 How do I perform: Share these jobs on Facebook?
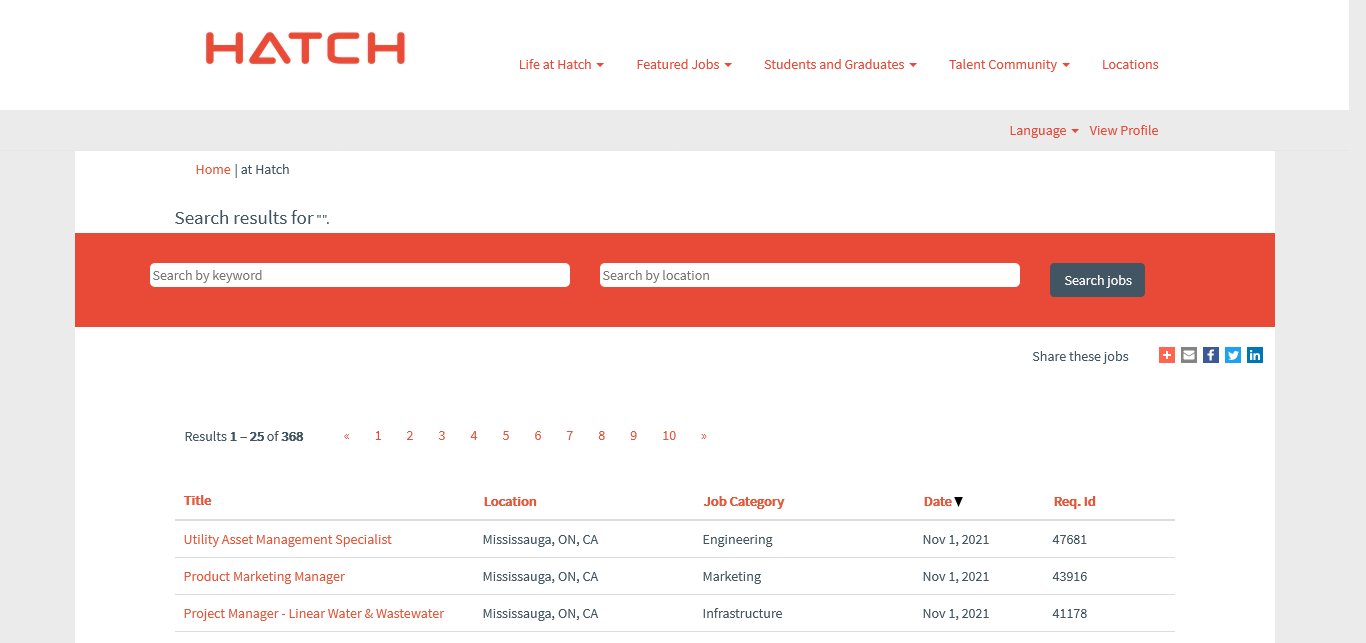click(x=1211, y=355)
